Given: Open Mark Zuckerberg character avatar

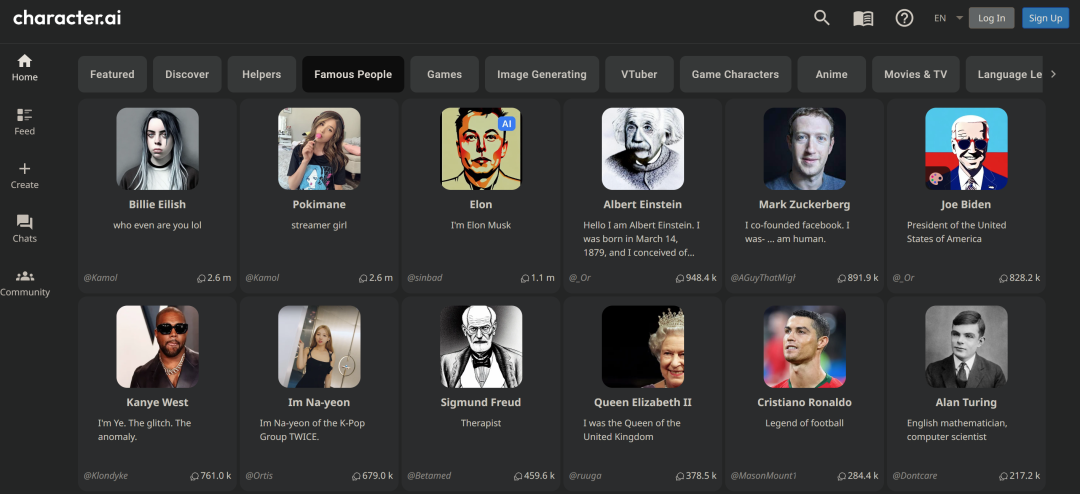Looking at the screenshot, I should tap(804, 149).
